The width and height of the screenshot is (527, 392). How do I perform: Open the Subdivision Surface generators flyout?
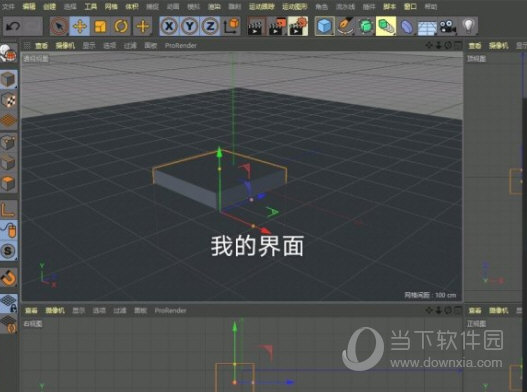tap(366, 26)
